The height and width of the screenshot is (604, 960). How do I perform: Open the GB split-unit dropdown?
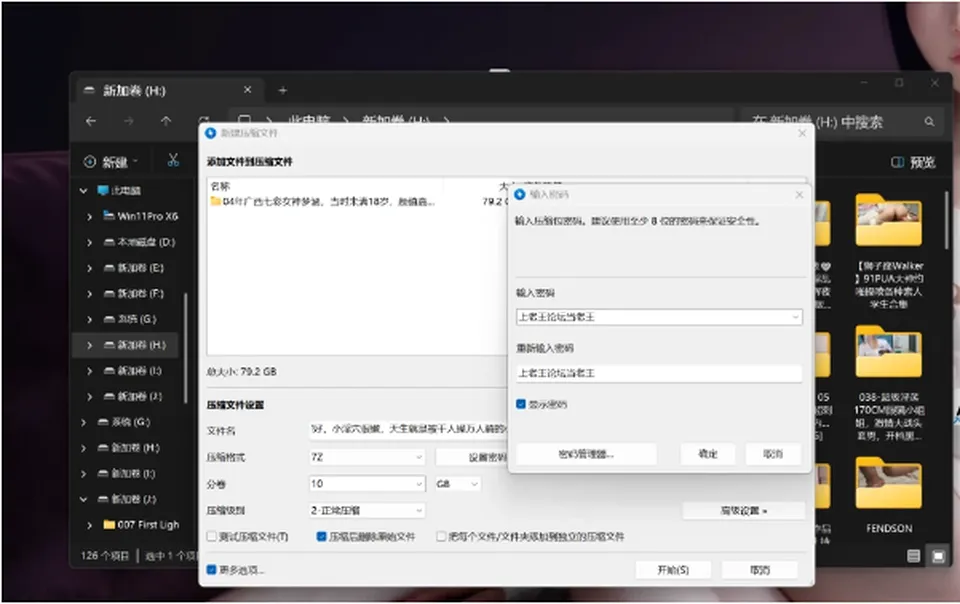pos(457,483)
